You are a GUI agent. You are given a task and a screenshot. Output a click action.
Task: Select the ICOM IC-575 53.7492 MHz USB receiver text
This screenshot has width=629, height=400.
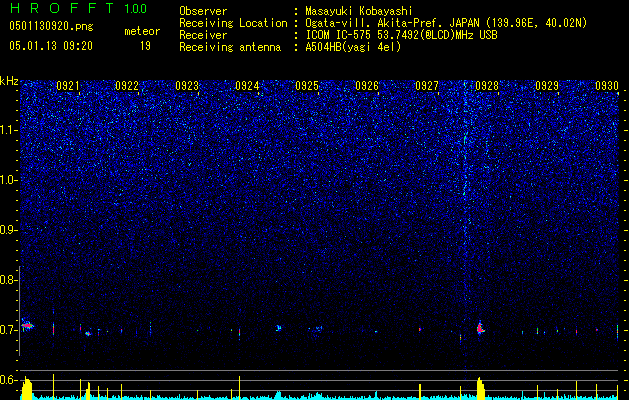(401, 35)
